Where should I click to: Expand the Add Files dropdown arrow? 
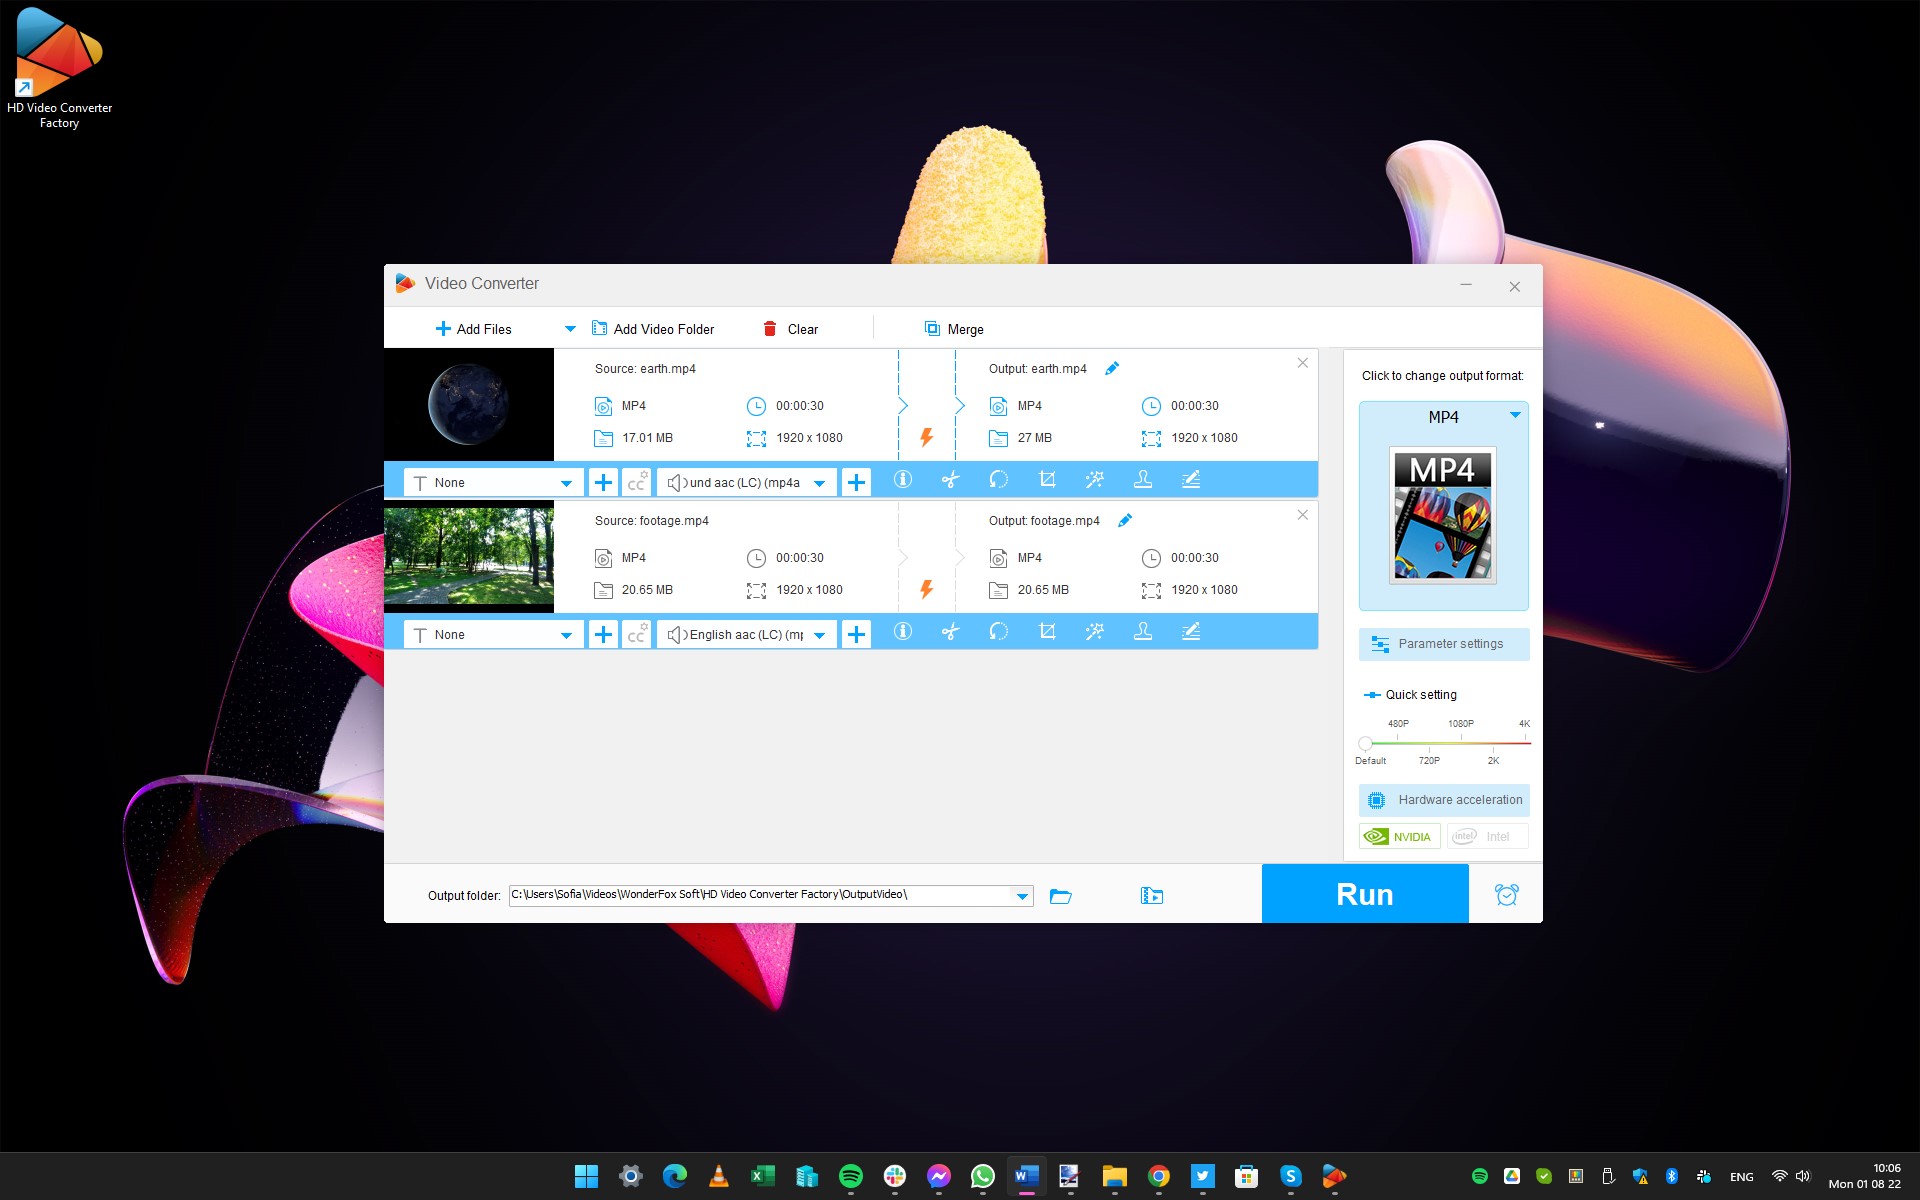(570, 328)
